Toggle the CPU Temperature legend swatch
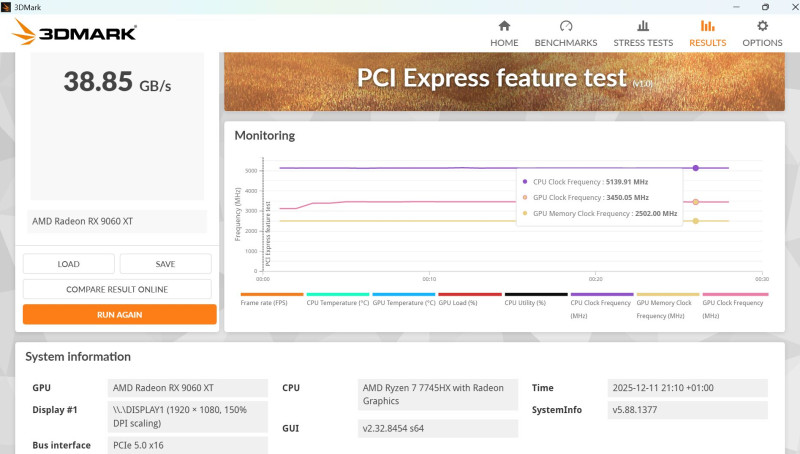Image resolution: width=800 pixels, height=454 pixels. (x=338, y=294)
